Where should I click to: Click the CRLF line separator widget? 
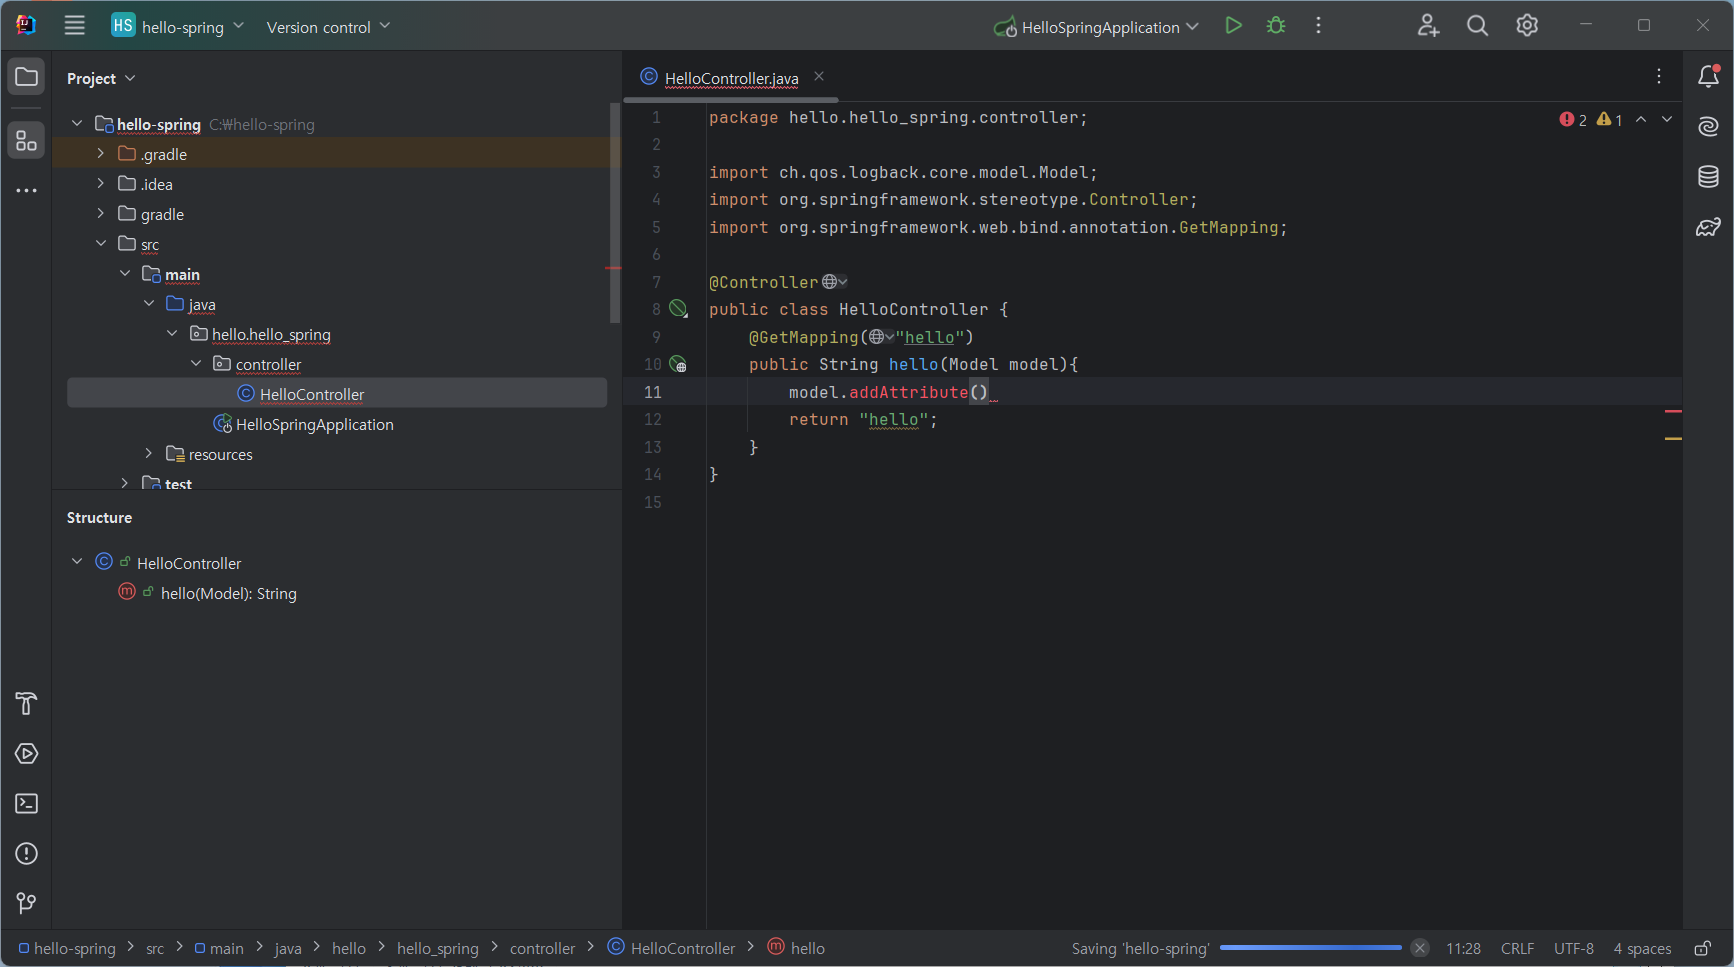[x=1517, y=948]
